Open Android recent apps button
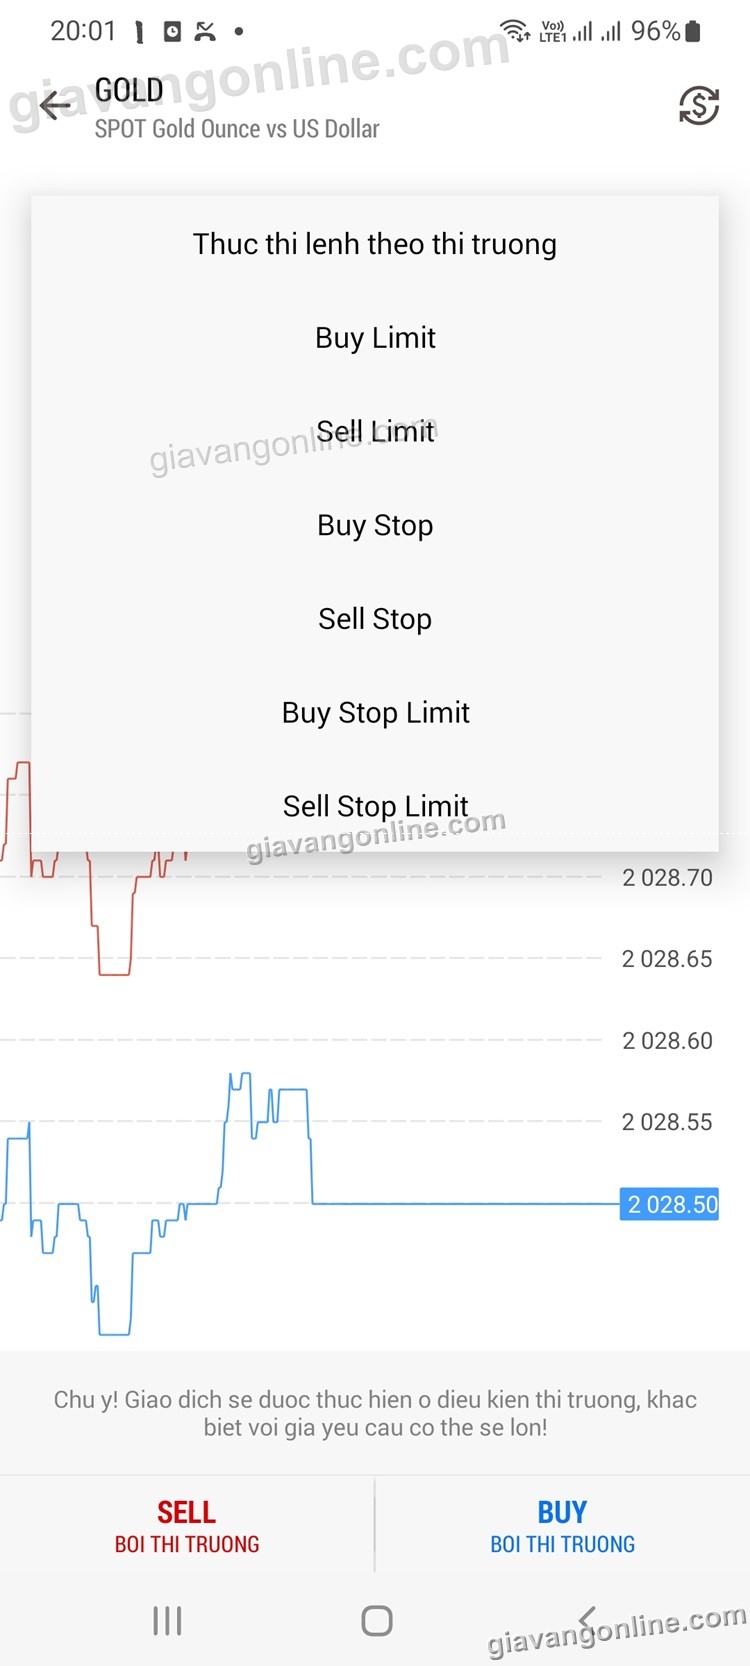Viewport: 750px width, 1666px height. (x=167, y=1621)
